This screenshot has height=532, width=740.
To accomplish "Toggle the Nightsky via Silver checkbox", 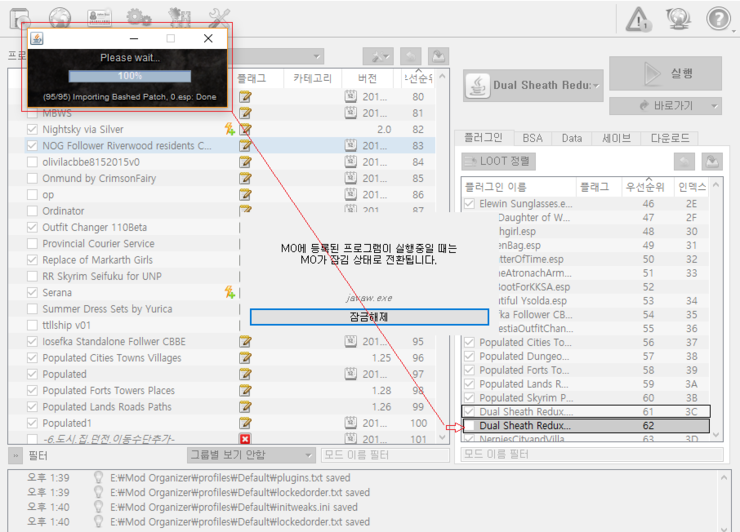I will tap(32, 129).
